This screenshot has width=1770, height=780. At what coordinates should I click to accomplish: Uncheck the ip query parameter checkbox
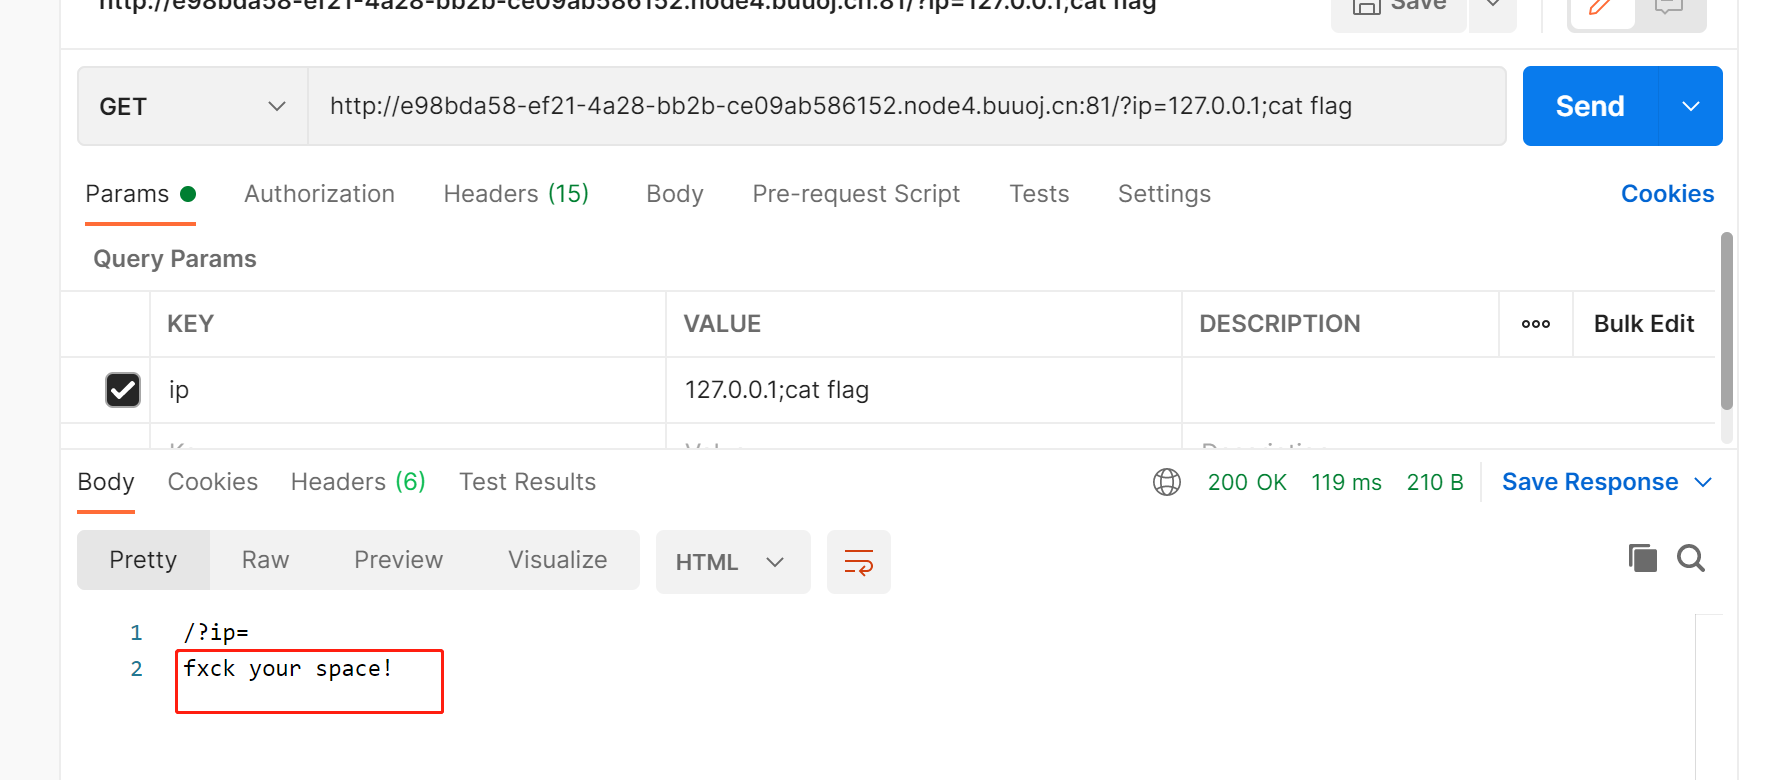pos(123,390)
